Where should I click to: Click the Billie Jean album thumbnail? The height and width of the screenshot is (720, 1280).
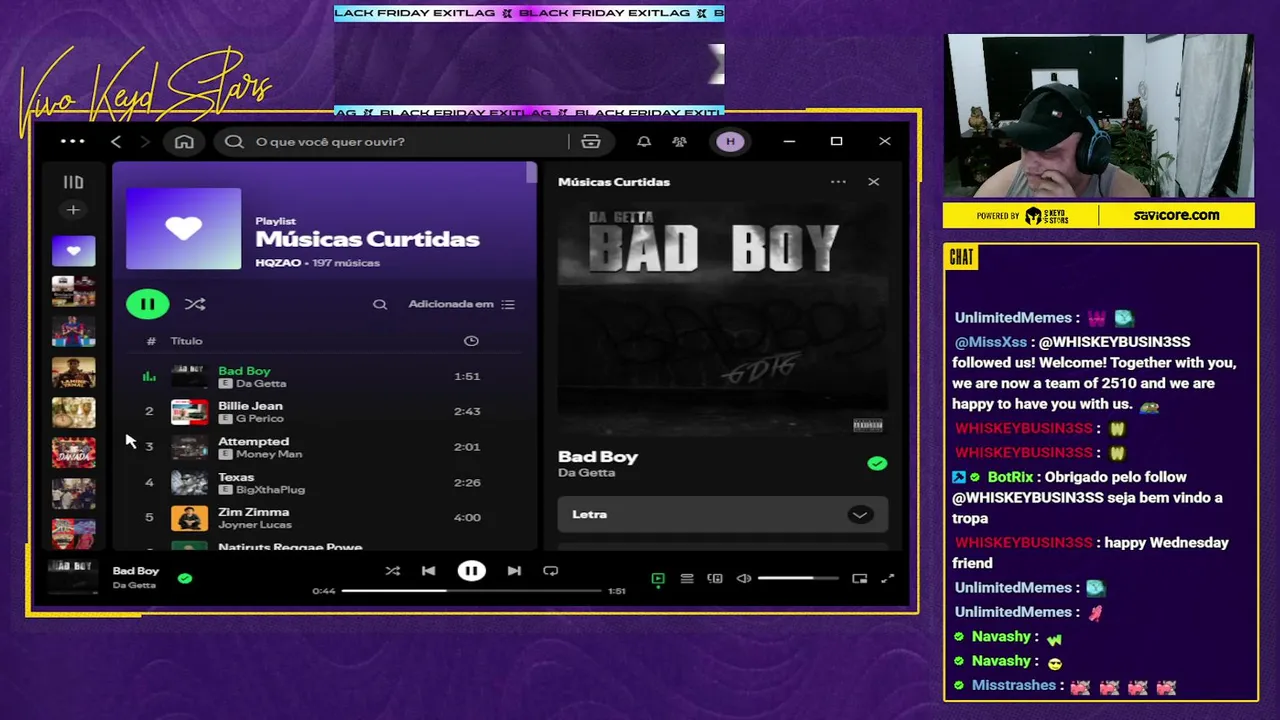pyautogui.click(x=189, y=412)
